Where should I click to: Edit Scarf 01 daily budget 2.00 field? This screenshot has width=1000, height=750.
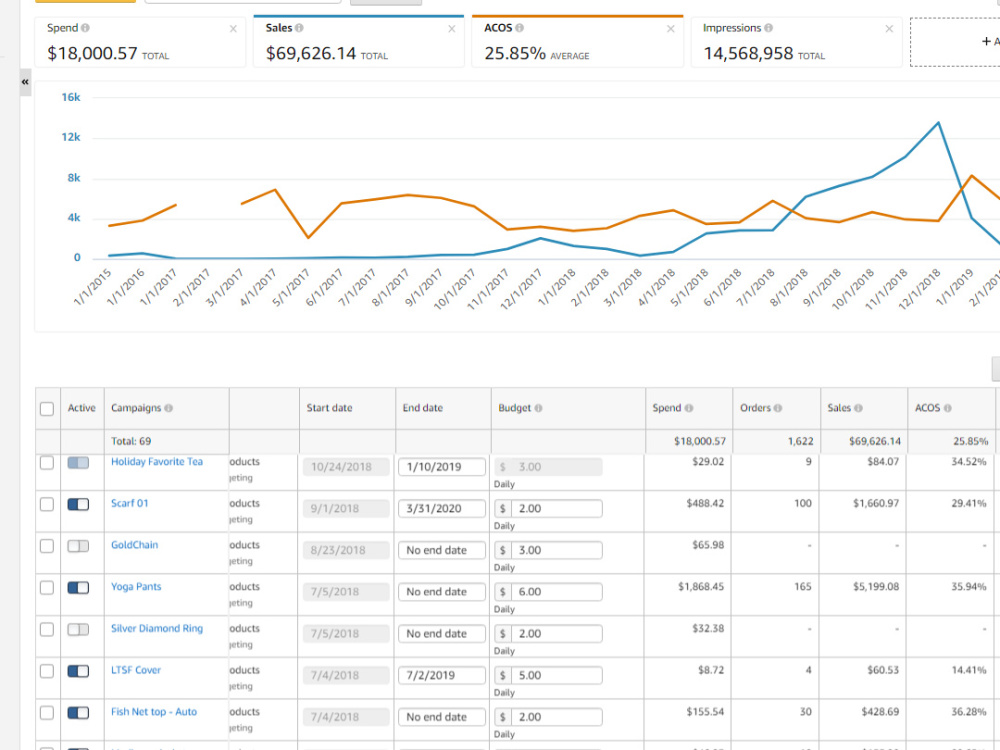point(556,508)
